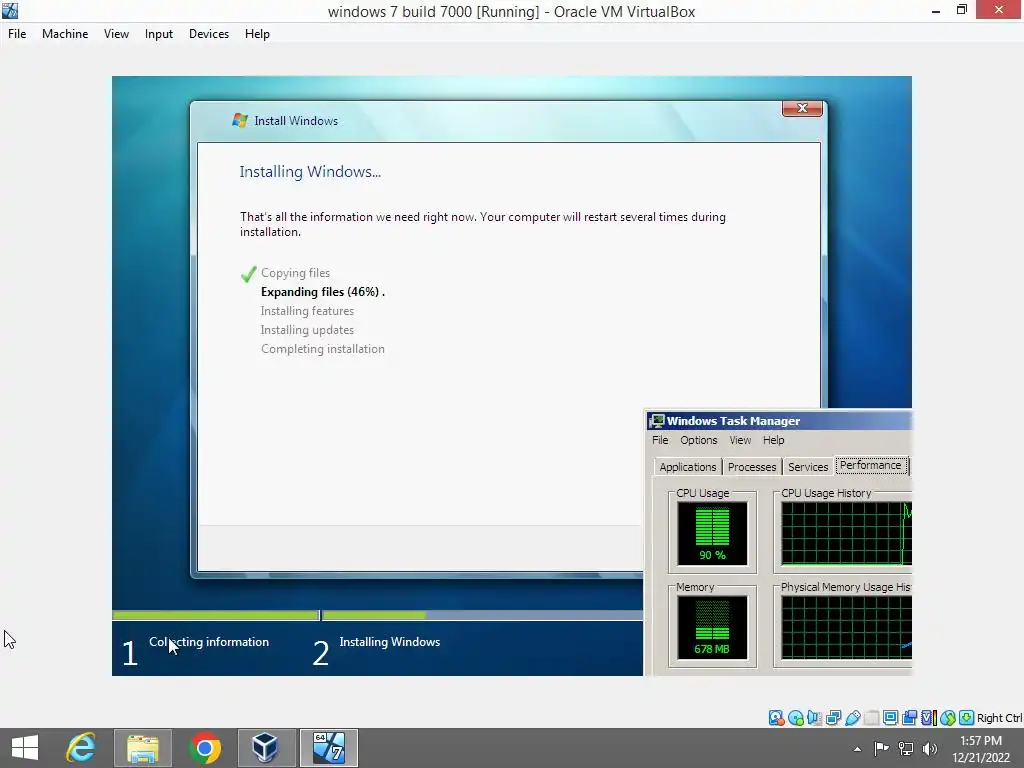Switch to the Applications tab in Task Manager
This screenshot has width=1024, height=768.
tap(688, 467)
